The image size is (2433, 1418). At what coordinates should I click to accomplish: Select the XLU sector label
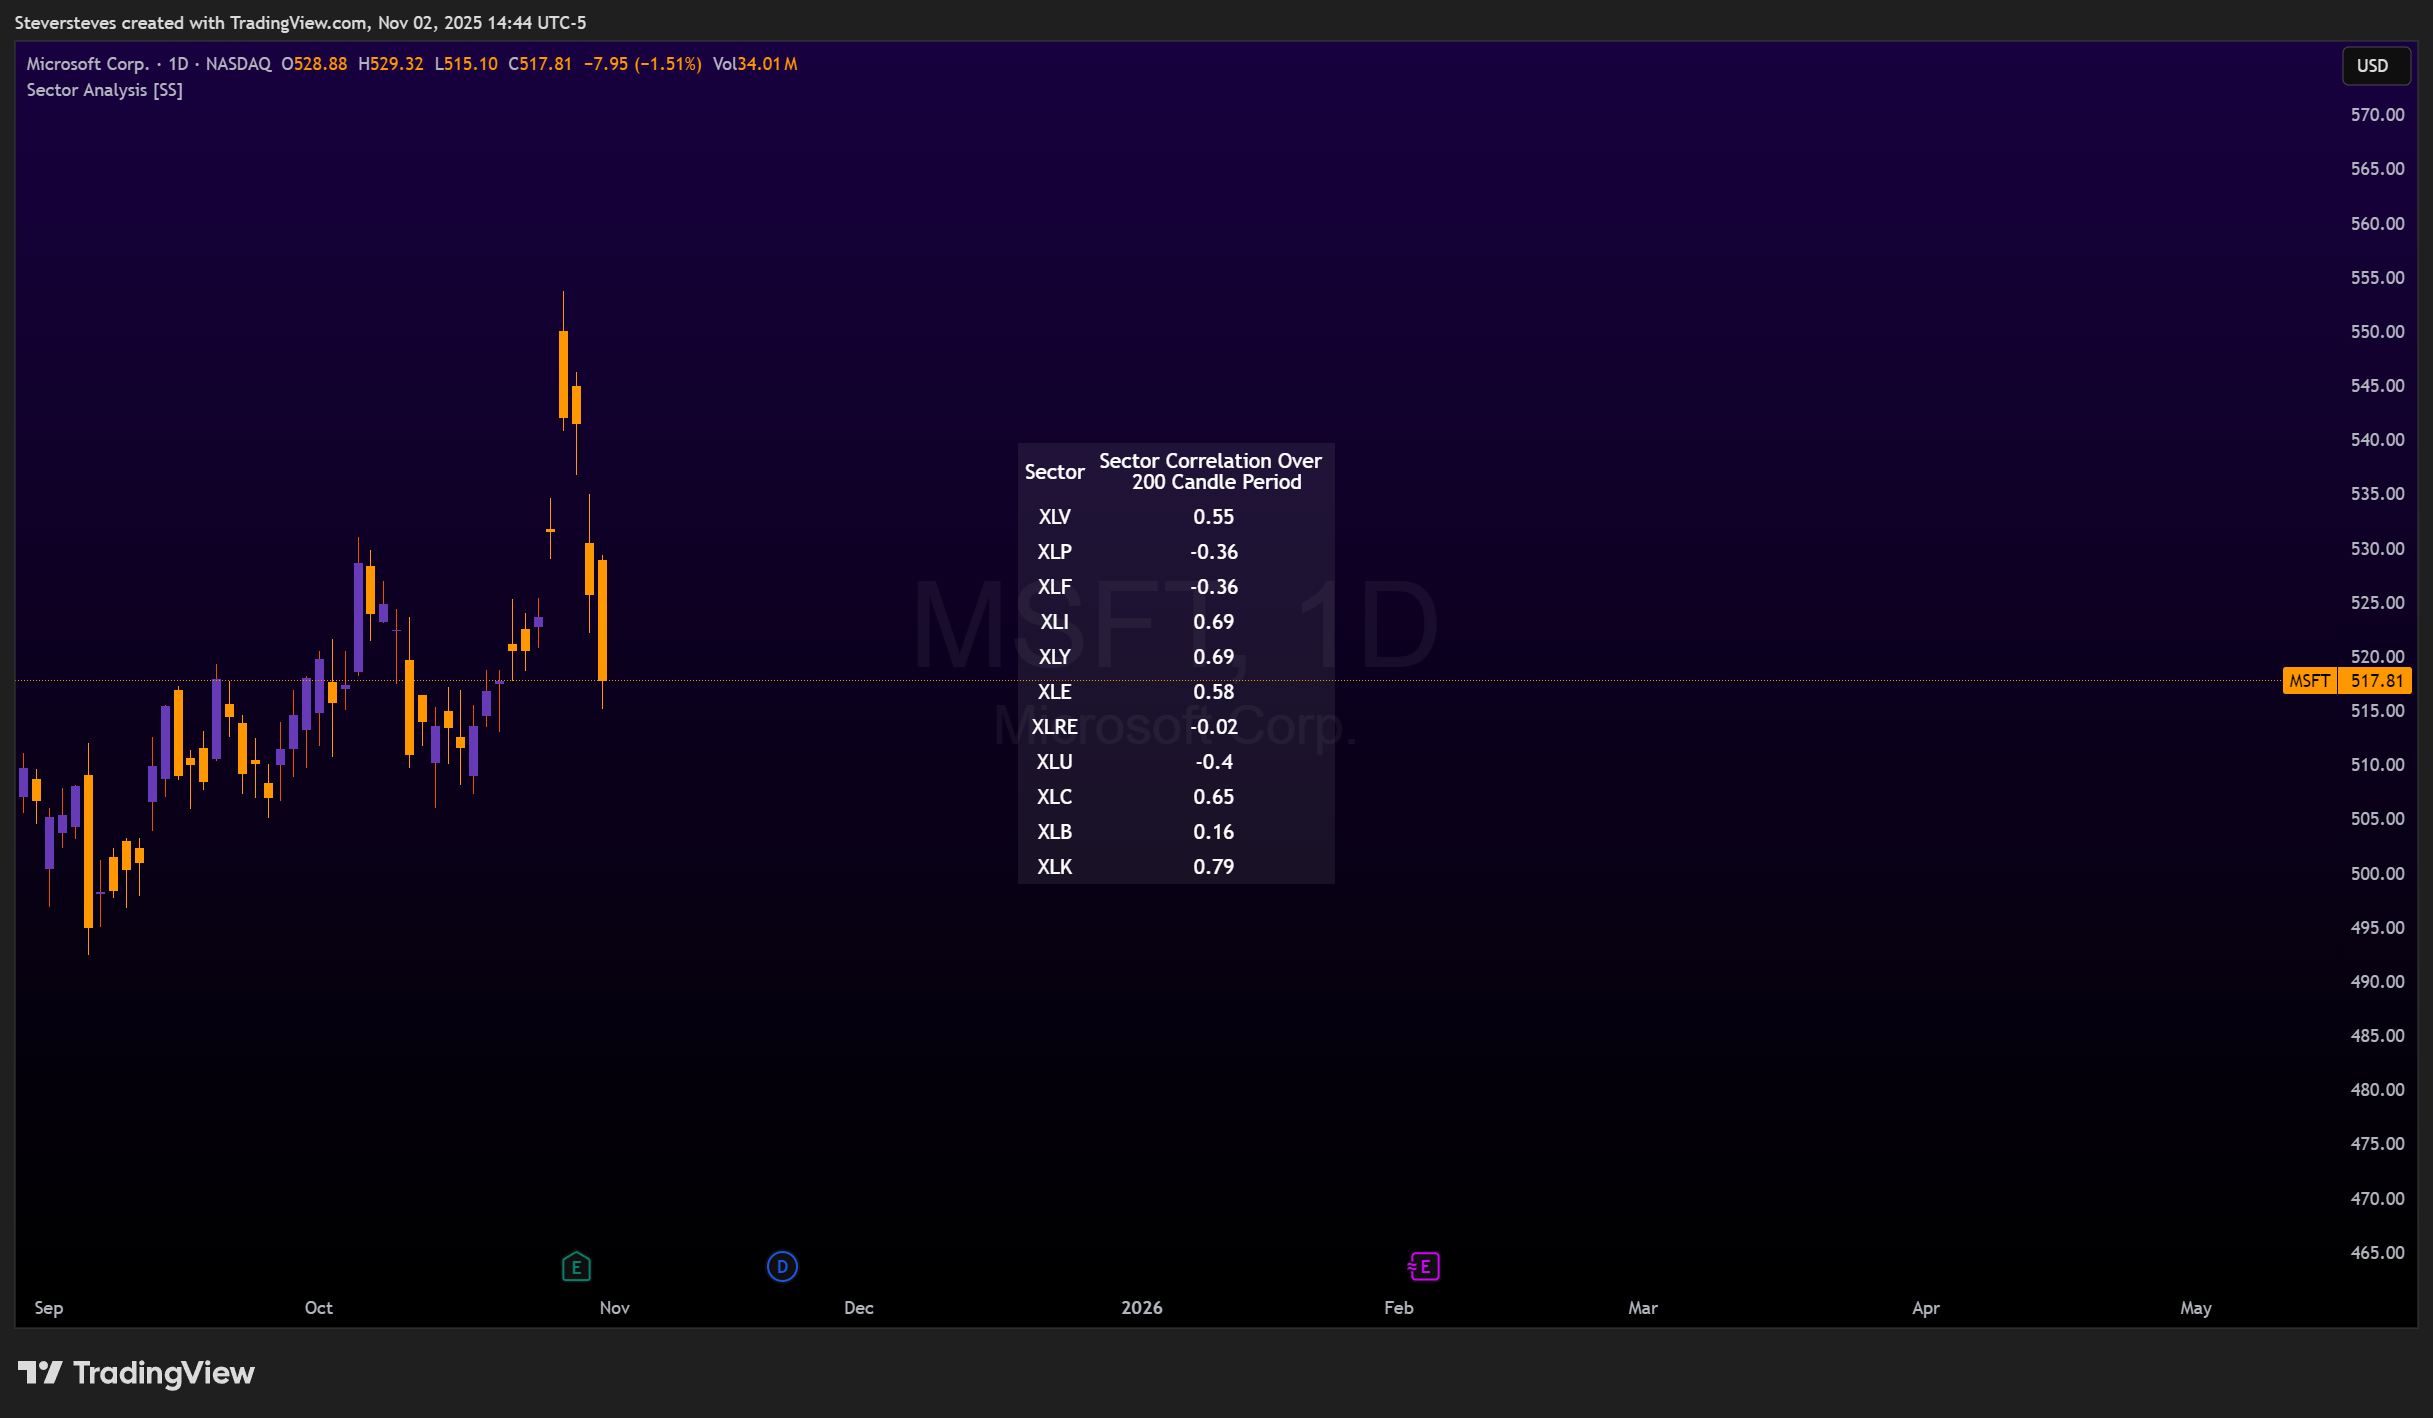tap(1054, 762)
